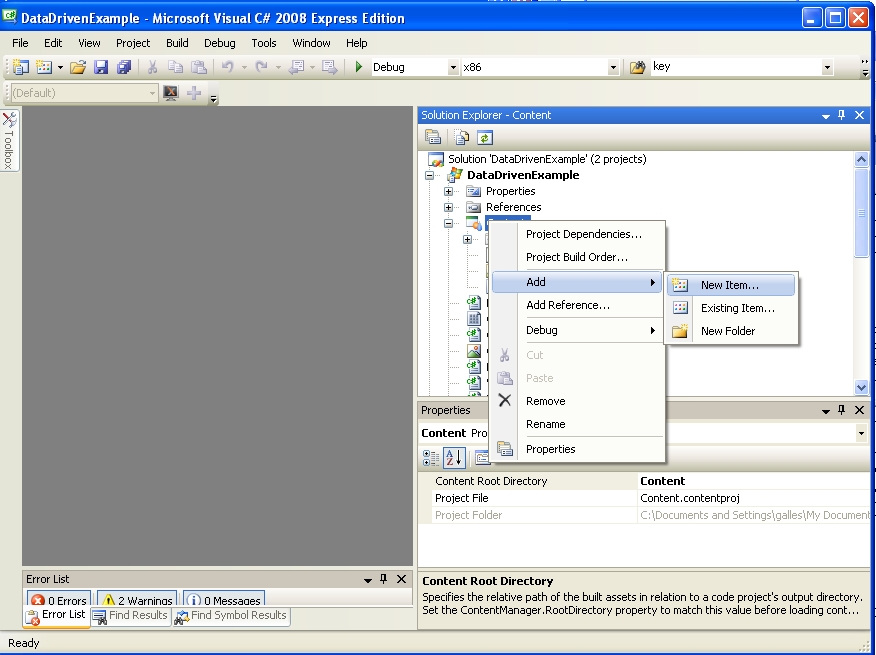Screen dimensions: 876x655
Task: Select Solution 'DataDrivenExample' root tree item
Action: coord(547,159)
